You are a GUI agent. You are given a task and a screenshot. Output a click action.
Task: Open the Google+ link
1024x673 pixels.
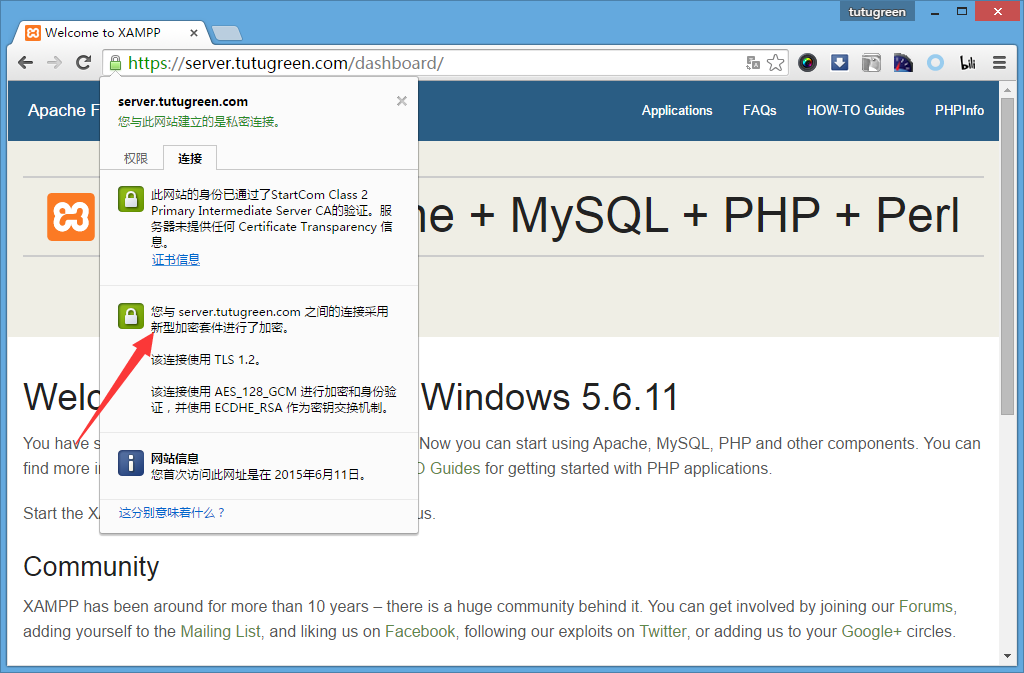coord(871,632)
